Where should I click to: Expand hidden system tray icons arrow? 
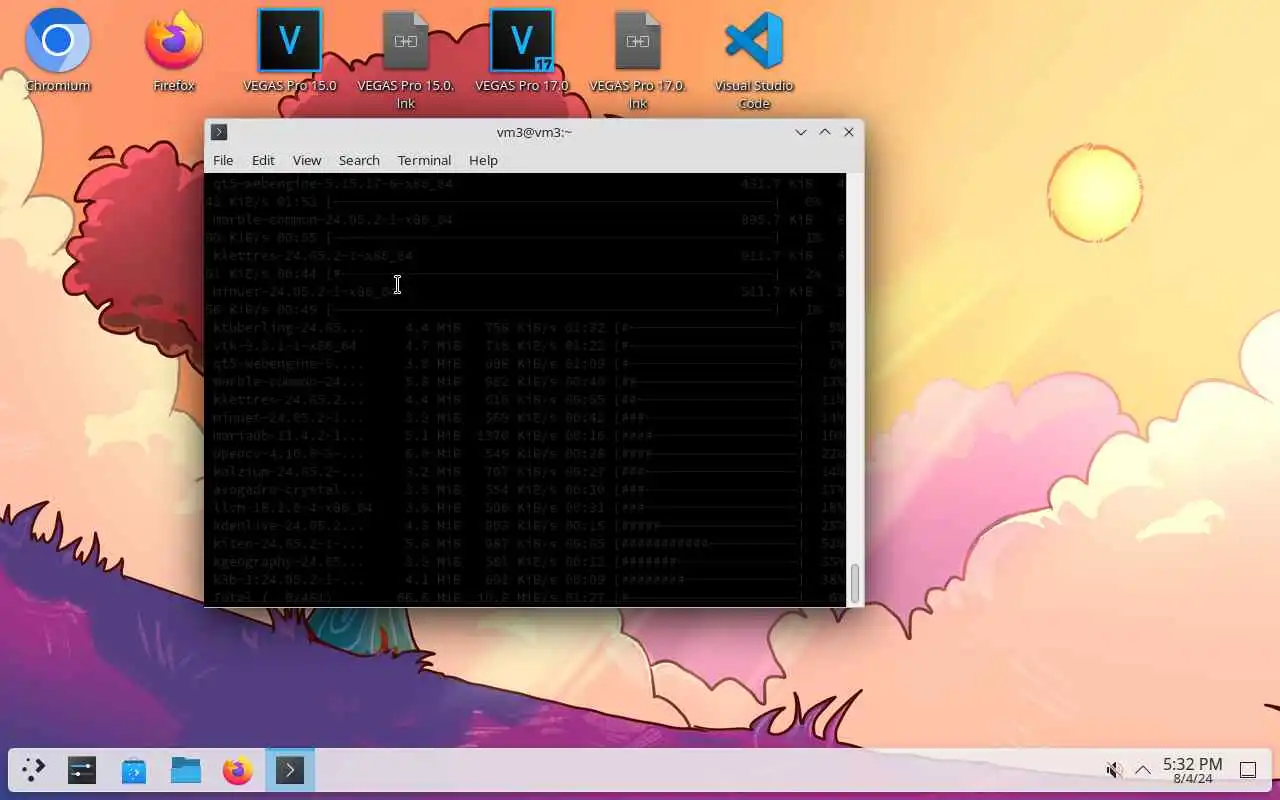[1142, 770]
